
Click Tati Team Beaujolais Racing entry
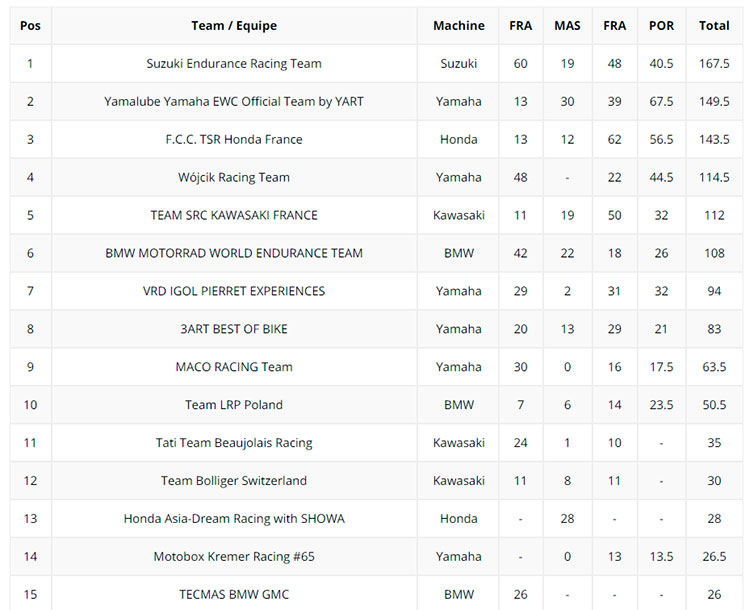(x=234, y=443)
